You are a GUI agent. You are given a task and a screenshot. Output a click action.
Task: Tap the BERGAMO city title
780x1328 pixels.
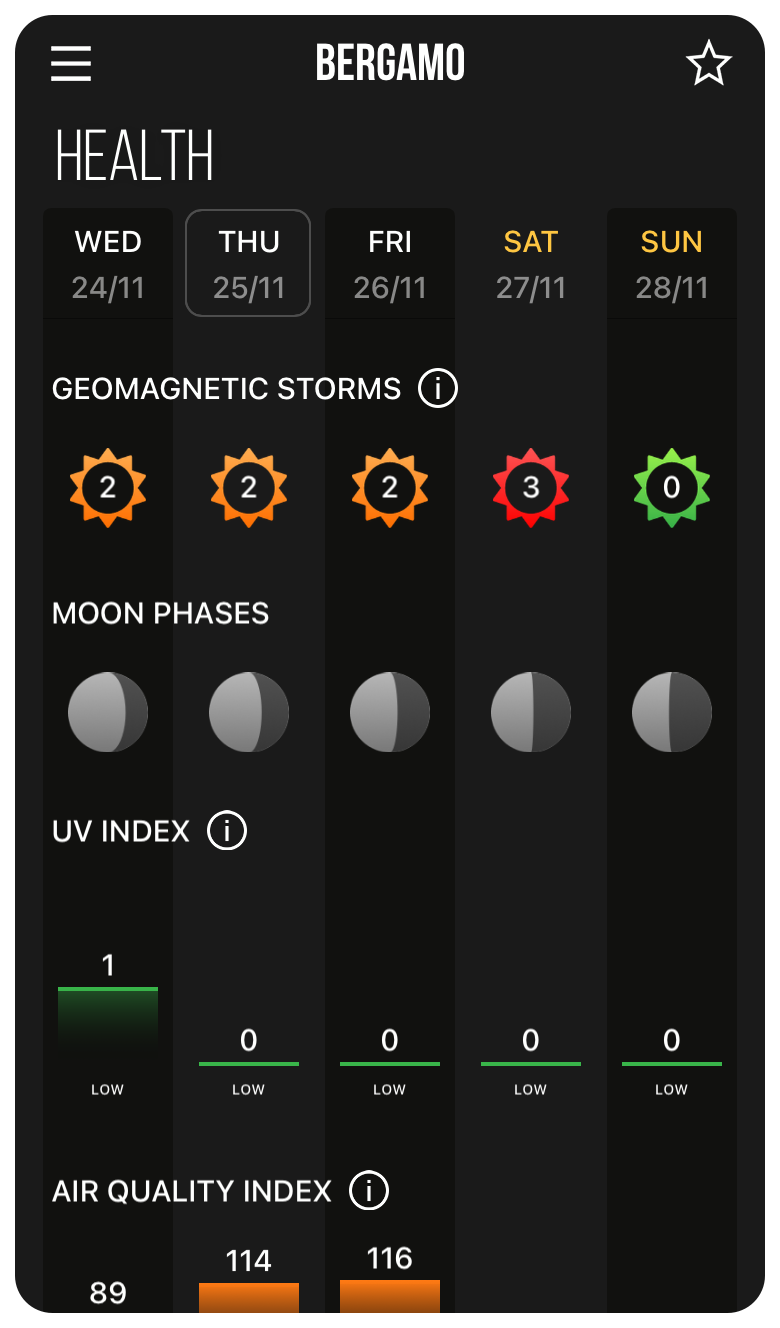389,62
